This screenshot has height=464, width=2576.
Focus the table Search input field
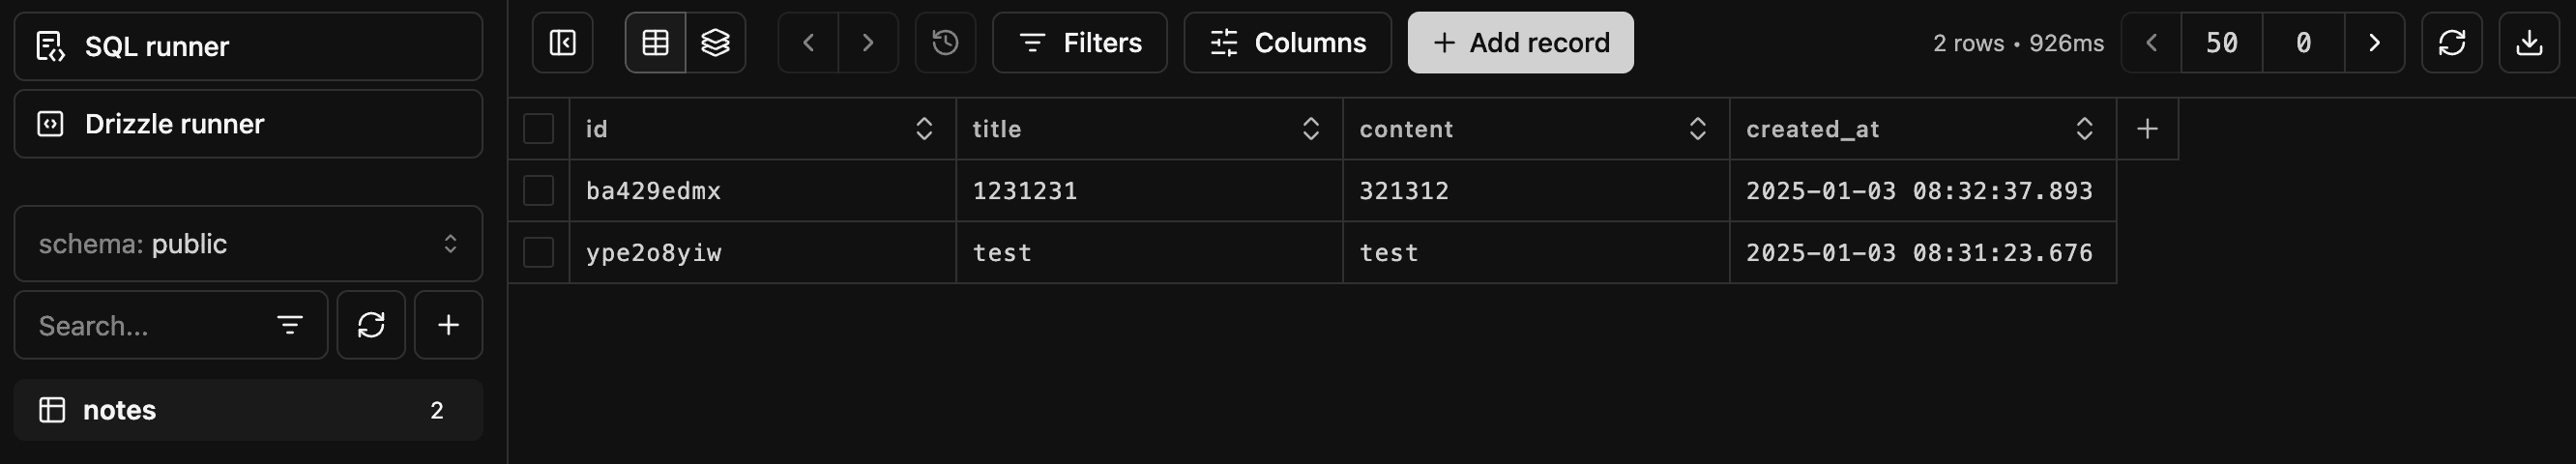pos(171,325)
